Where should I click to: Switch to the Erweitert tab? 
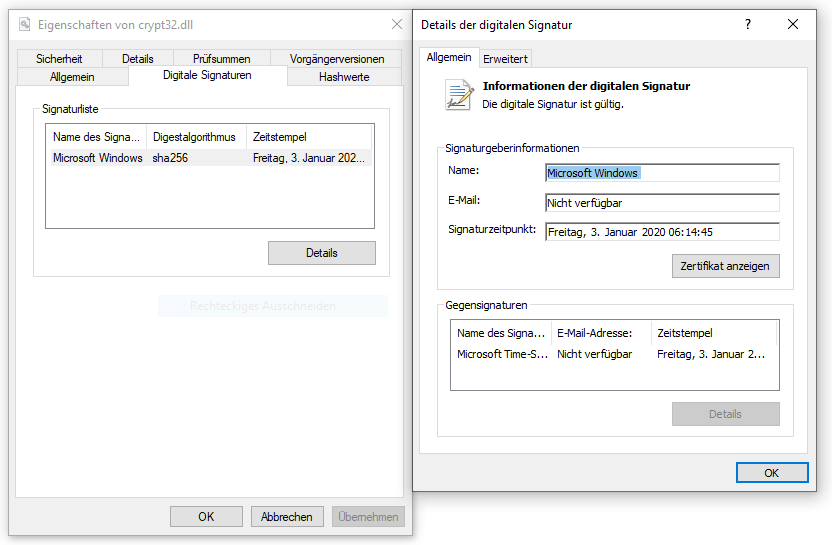(505, 59)
